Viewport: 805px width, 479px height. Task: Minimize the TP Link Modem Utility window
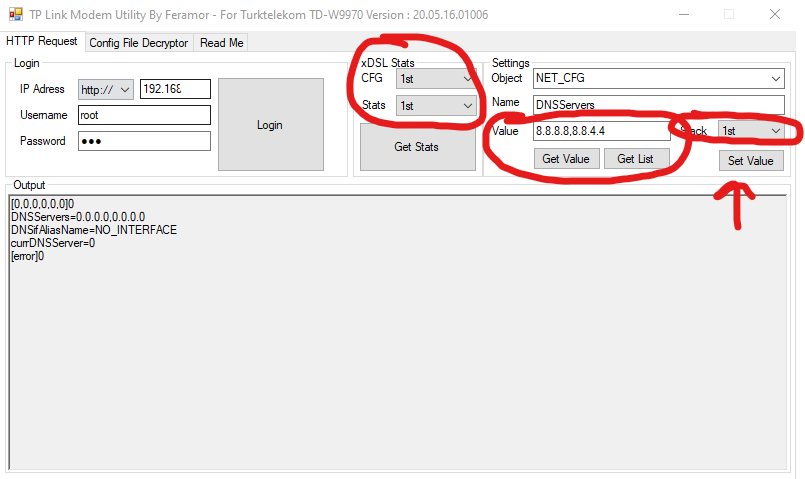[x=684, y=14]
